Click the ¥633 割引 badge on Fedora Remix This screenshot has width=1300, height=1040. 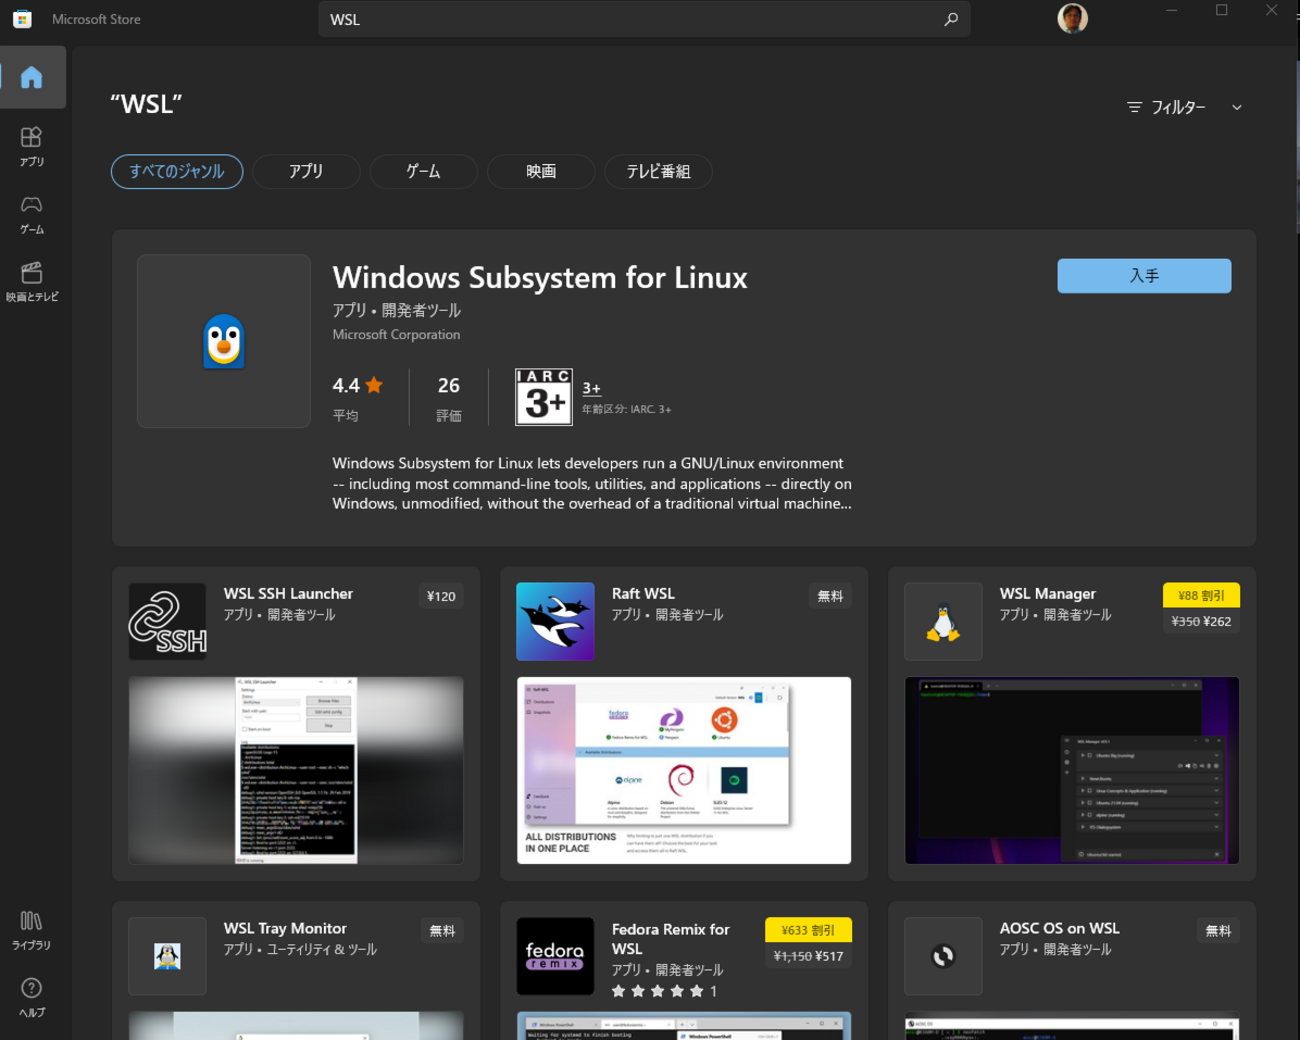coord(808,930)
